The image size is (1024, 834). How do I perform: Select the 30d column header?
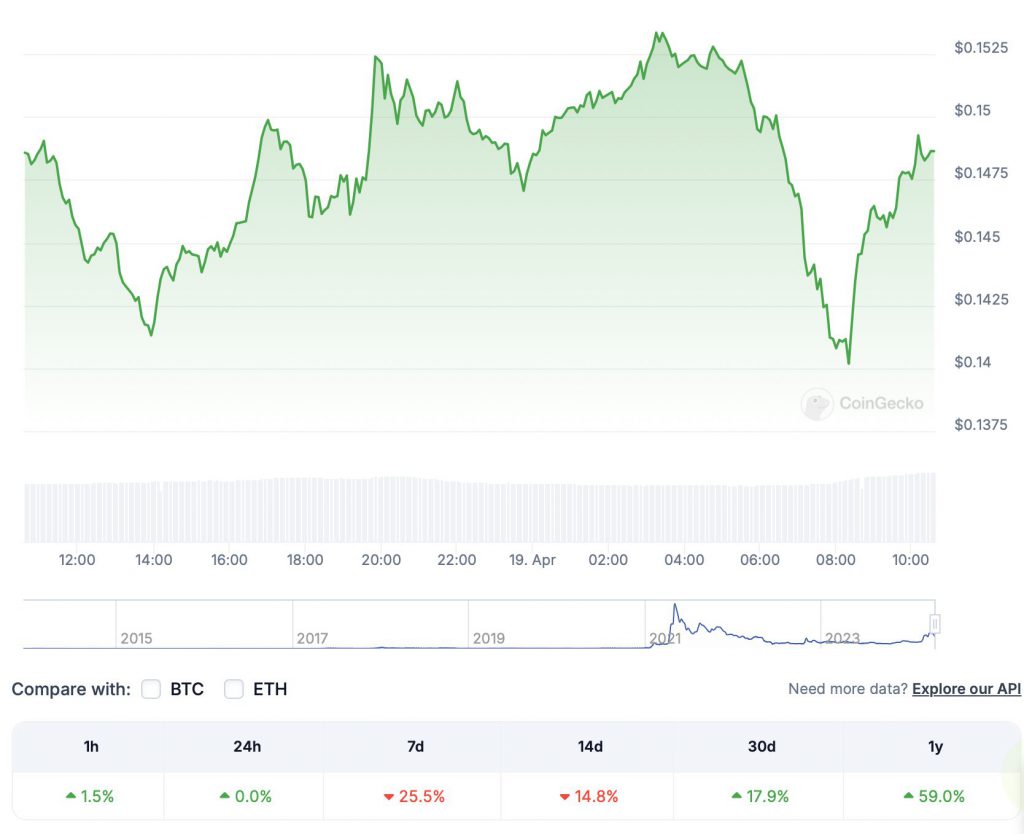tap(761, 747)
